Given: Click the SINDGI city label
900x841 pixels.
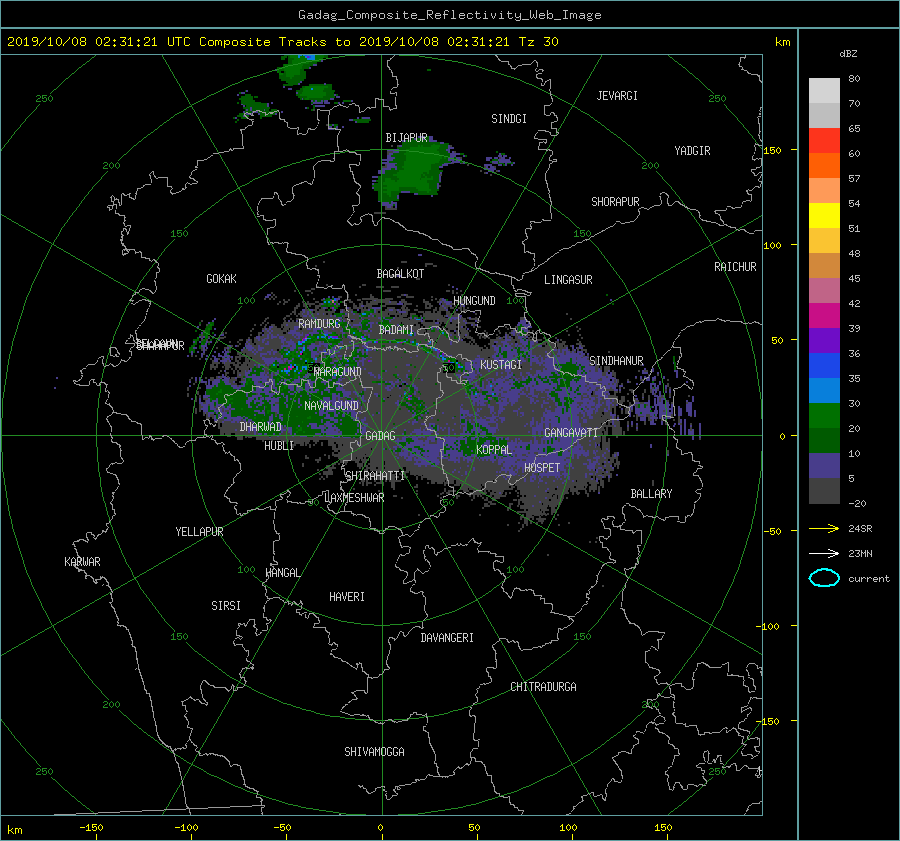Looking at the screenshot, I should point(509,119).
